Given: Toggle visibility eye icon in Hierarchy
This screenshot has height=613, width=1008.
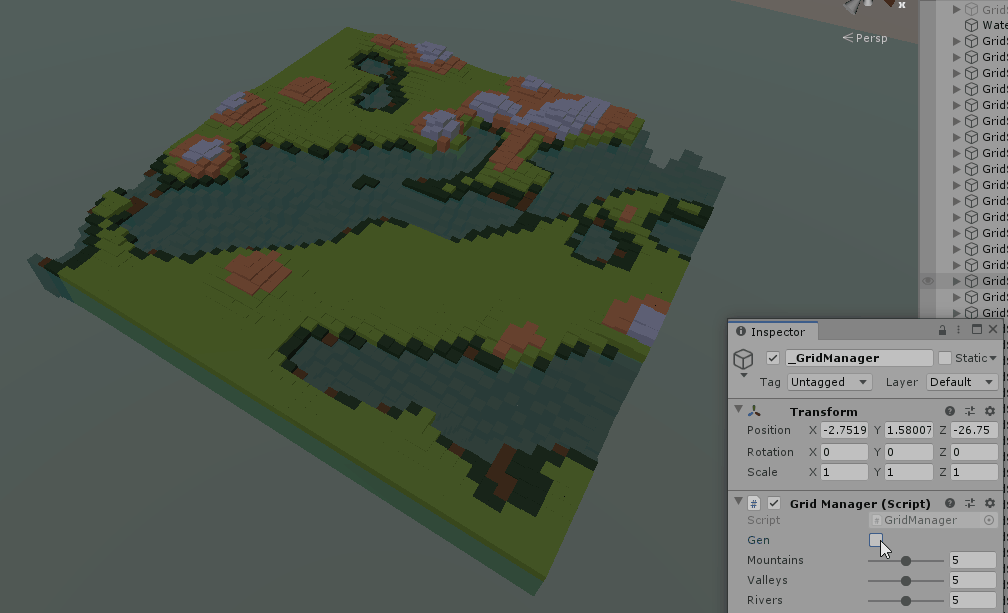Looking at the screenshot, I should tap(928, 281).
